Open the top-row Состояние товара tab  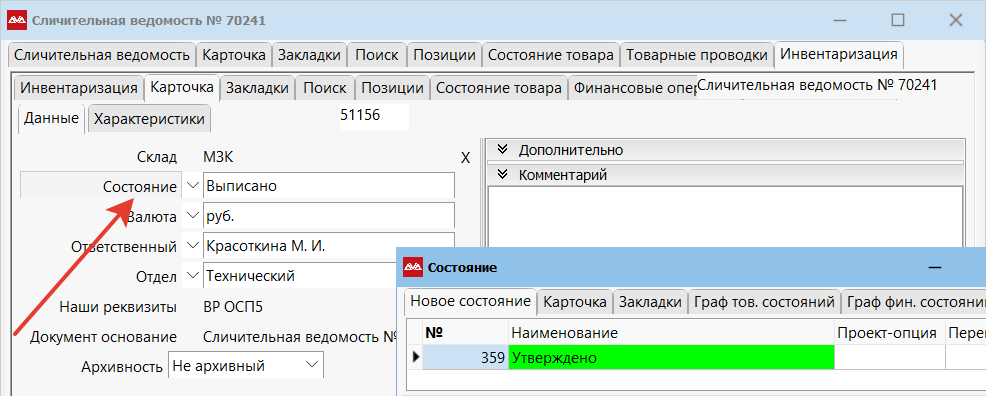[550, 55]
